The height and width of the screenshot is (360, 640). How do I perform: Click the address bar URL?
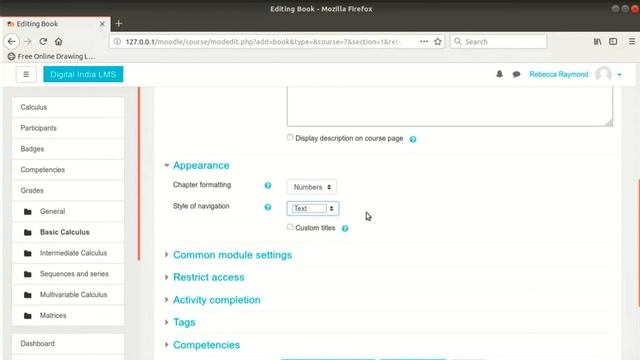[x=263, y=42]
